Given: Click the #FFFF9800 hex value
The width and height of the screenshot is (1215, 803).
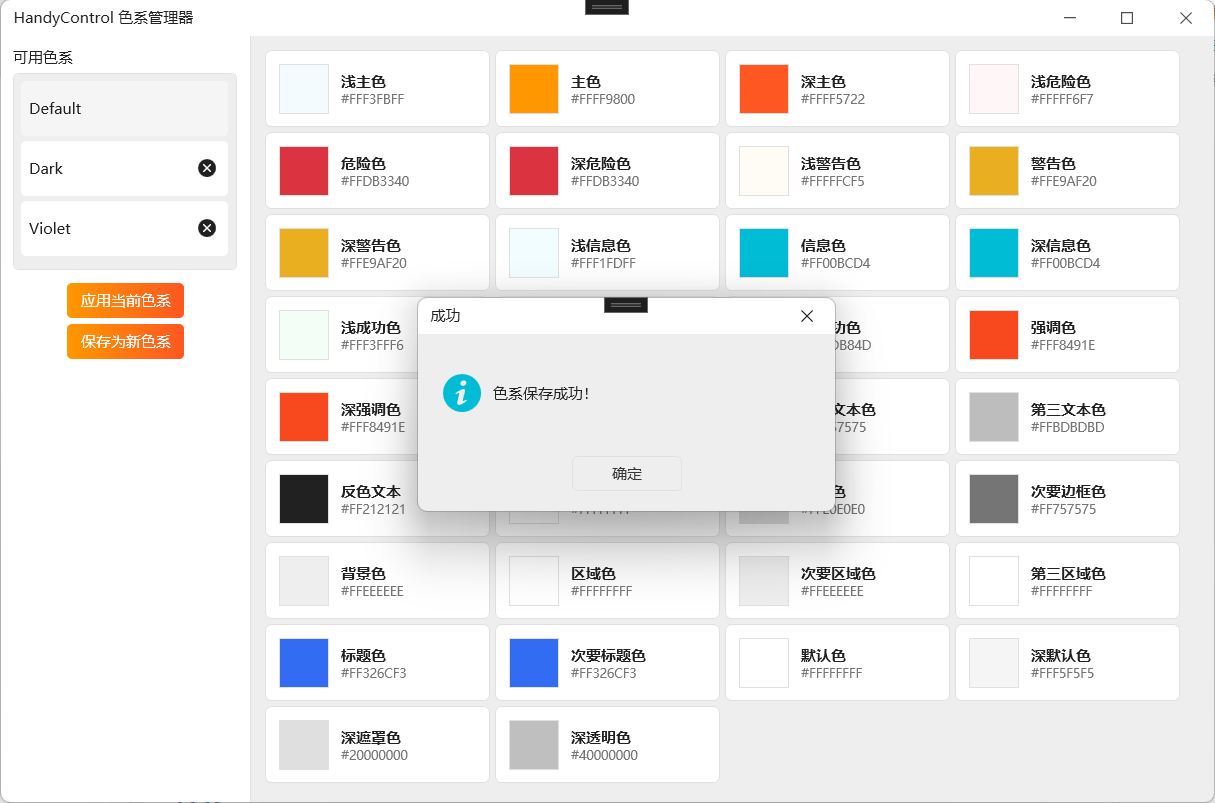Looking at the screenshot, I should tap(603, 99).
